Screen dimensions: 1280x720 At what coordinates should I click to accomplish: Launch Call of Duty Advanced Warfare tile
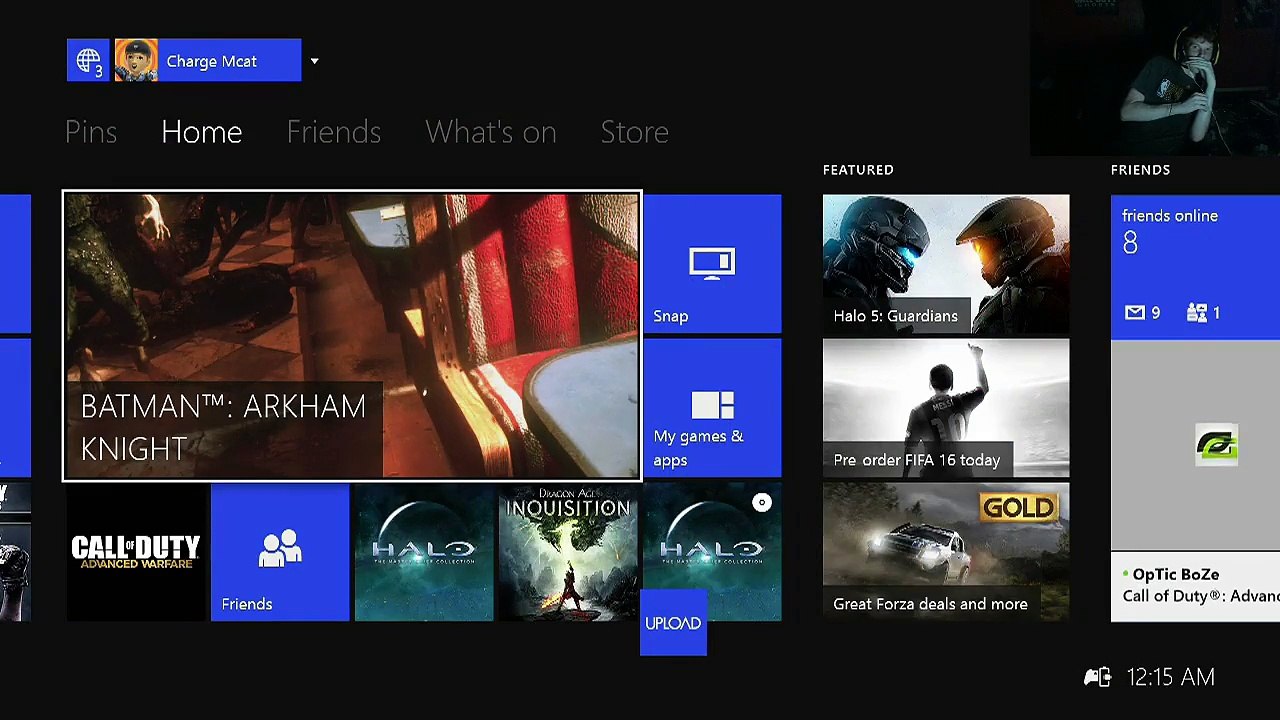click(x=136, y=552)
